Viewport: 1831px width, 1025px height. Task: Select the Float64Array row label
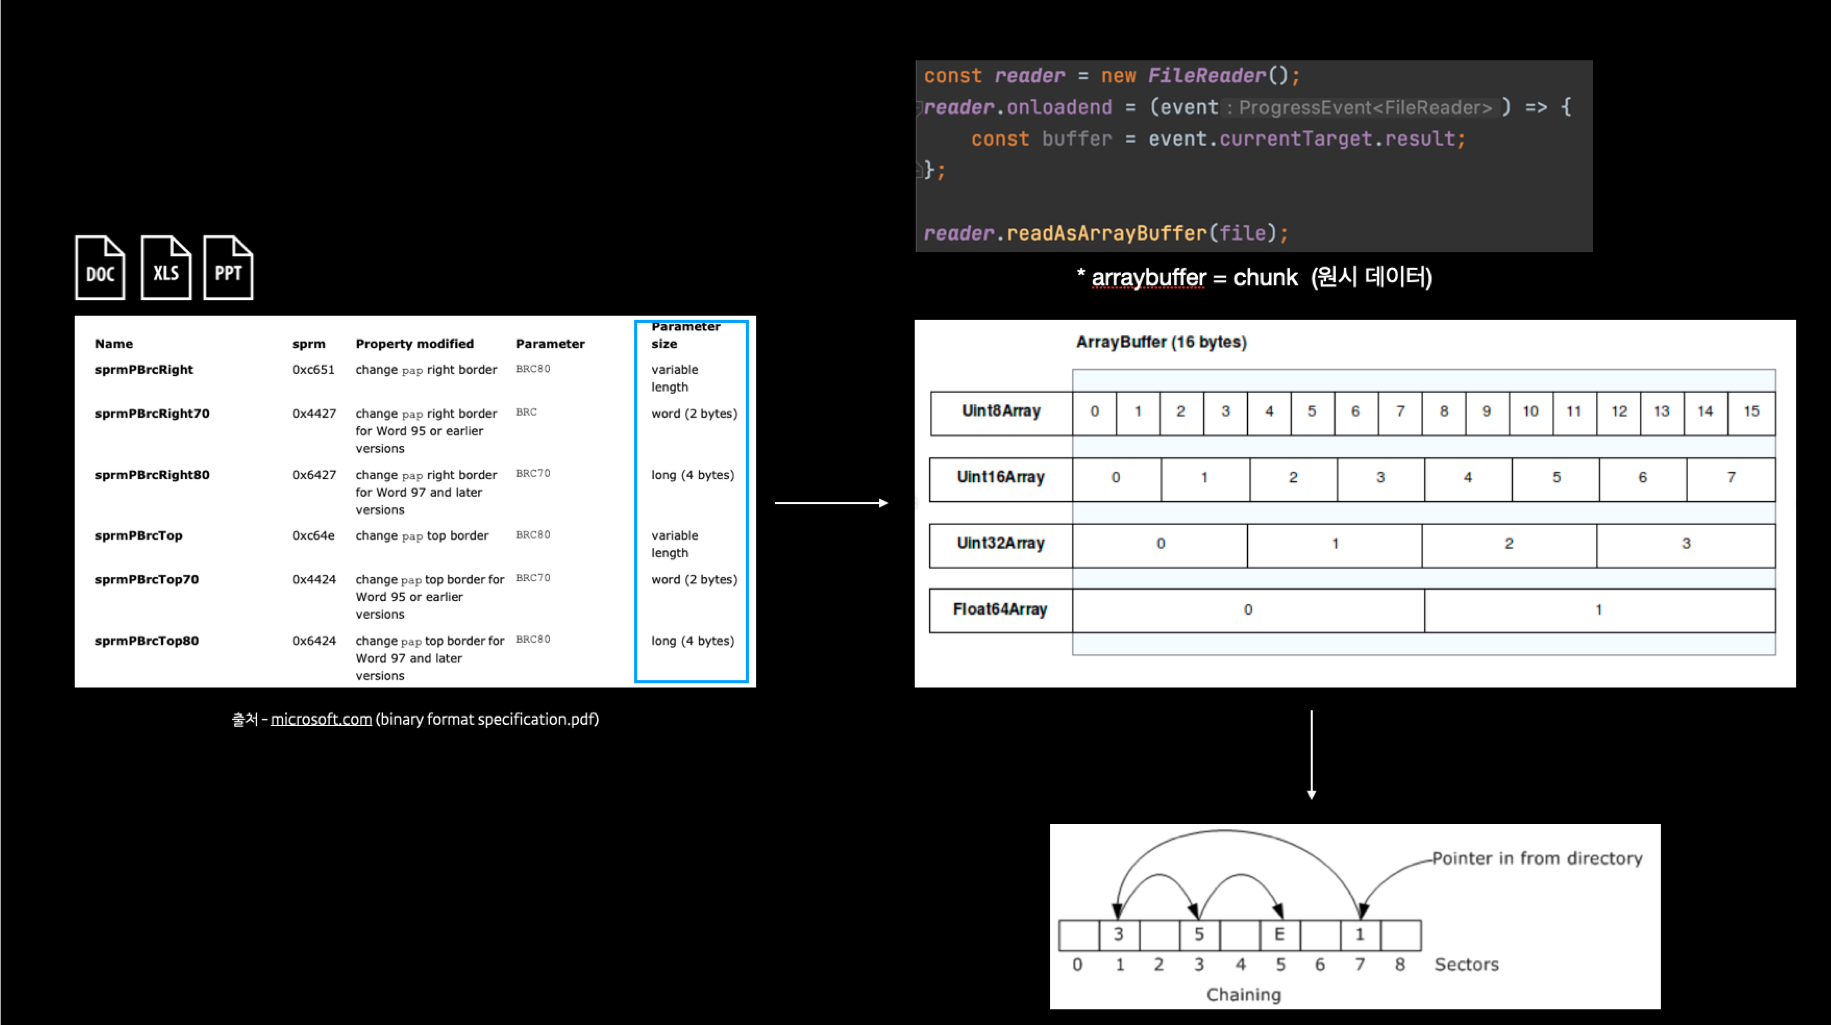1001,610
